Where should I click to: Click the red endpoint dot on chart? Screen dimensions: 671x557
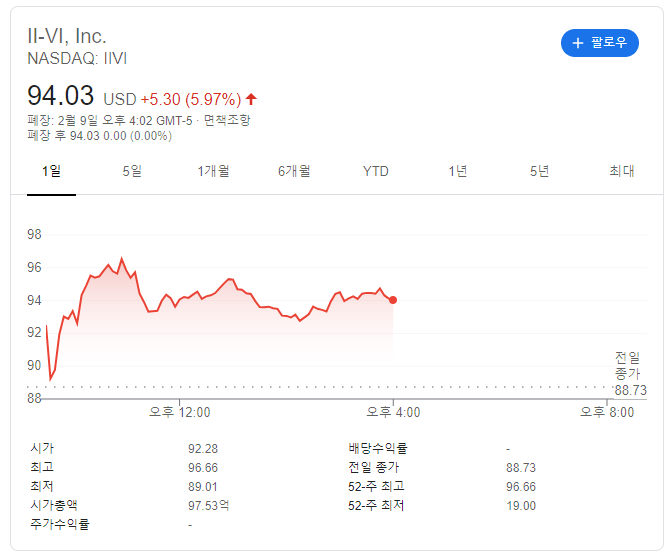(393, 300)
